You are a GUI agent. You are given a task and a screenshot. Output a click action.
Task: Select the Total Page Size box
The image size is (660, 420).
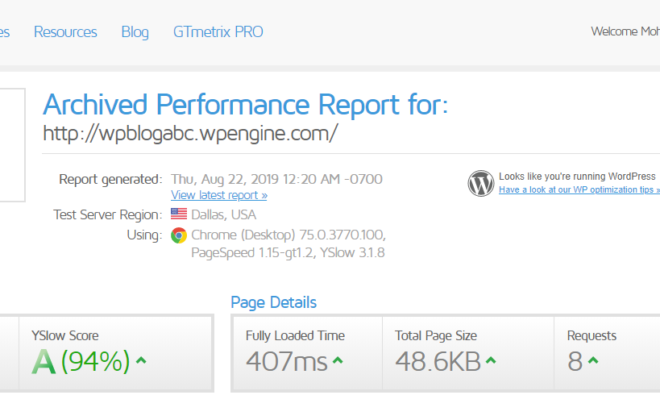468,354
